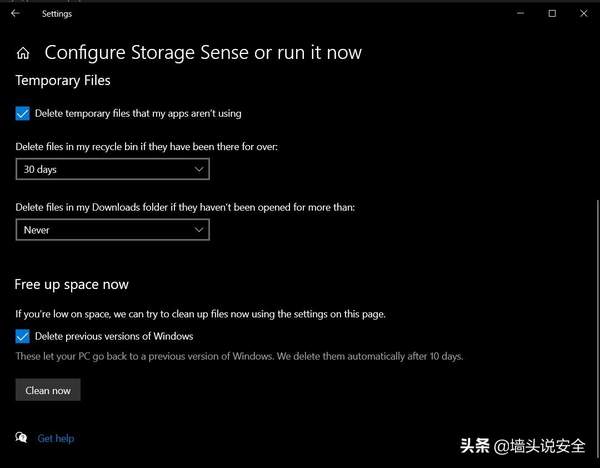Click the chevron arrow on the Never combo box
This screenshot has height=468, width=600.
197,230
